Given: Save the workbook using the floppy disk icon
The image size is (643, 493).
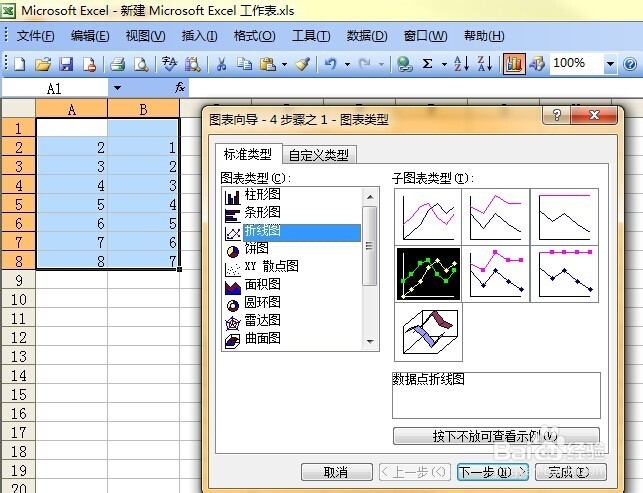Looking at the screenshot, I should (x=66, y=64).
